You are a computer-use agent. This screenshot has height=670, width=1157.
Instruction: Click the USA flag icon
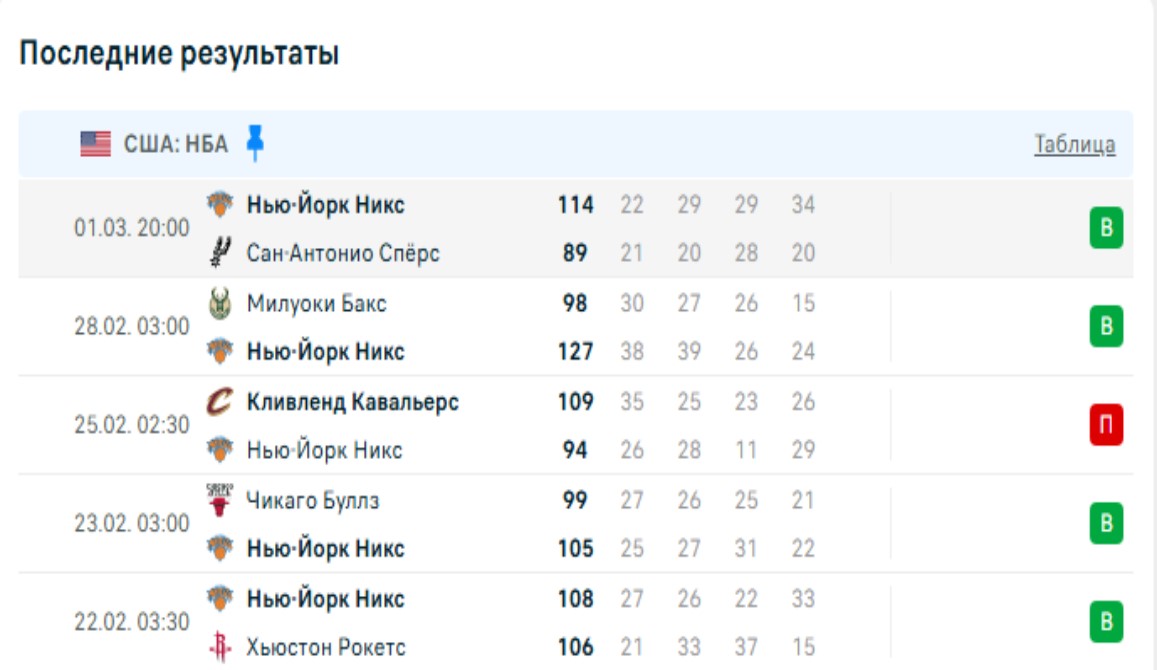tap(96, 144)
